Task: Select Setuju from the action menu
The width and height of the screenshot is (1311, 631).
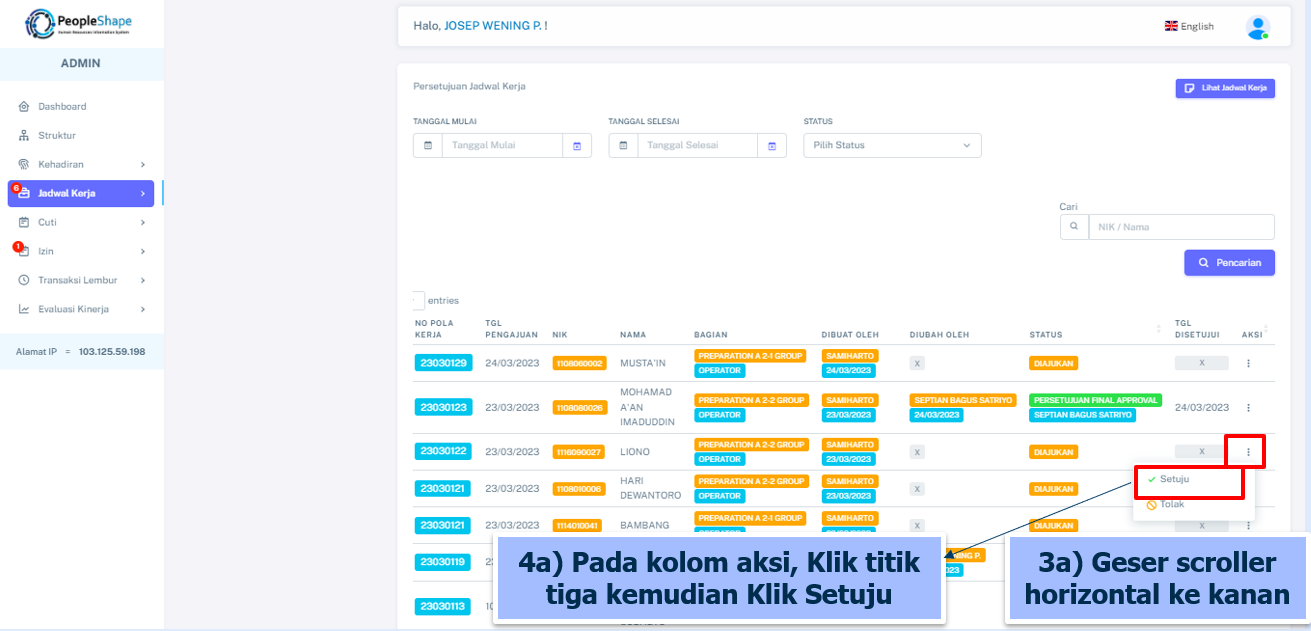Action: (x=1174, y=480)
